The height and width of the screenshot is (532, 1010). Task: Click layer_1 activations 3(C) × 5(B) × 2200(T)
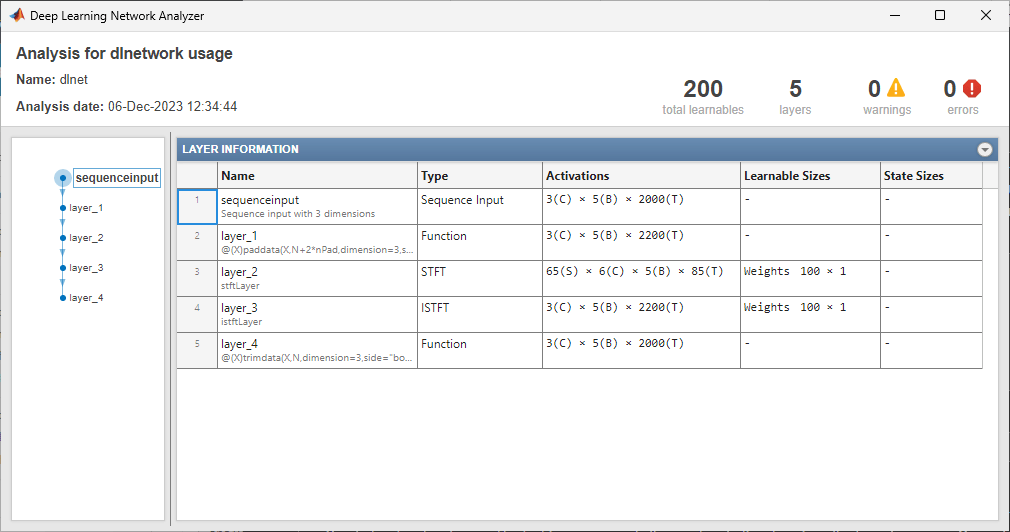[642, 242]
